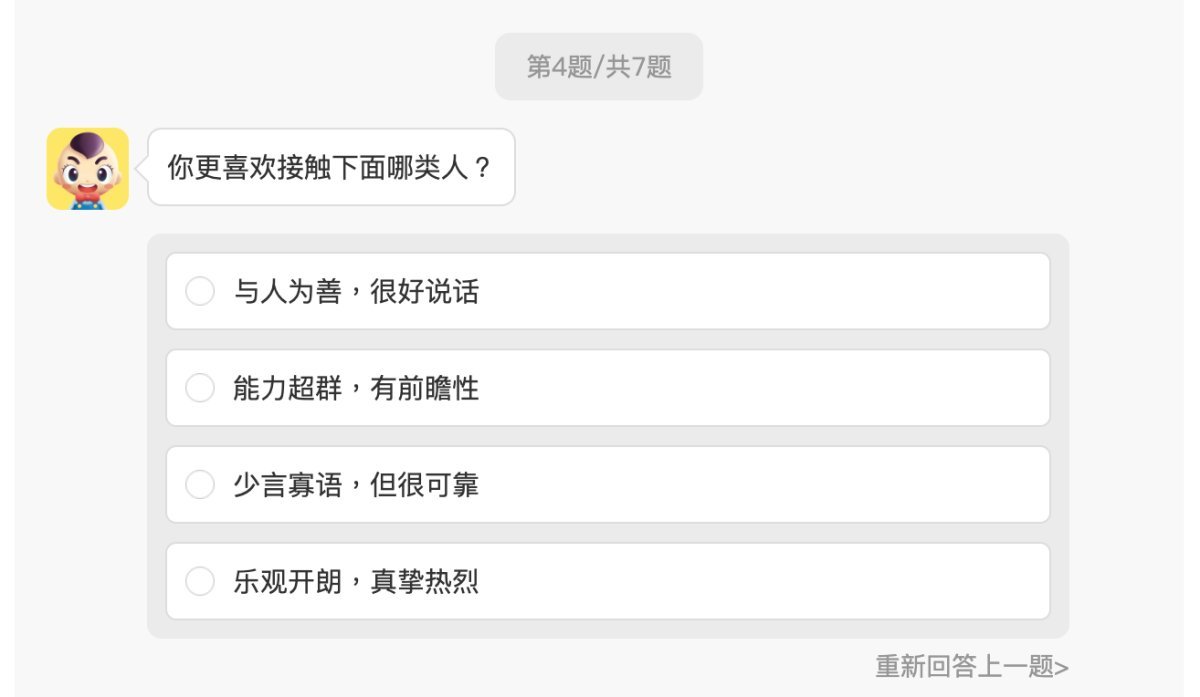
Task: Select radio button for 乐观开朗，真挚热烈
Action: [199, 580]
